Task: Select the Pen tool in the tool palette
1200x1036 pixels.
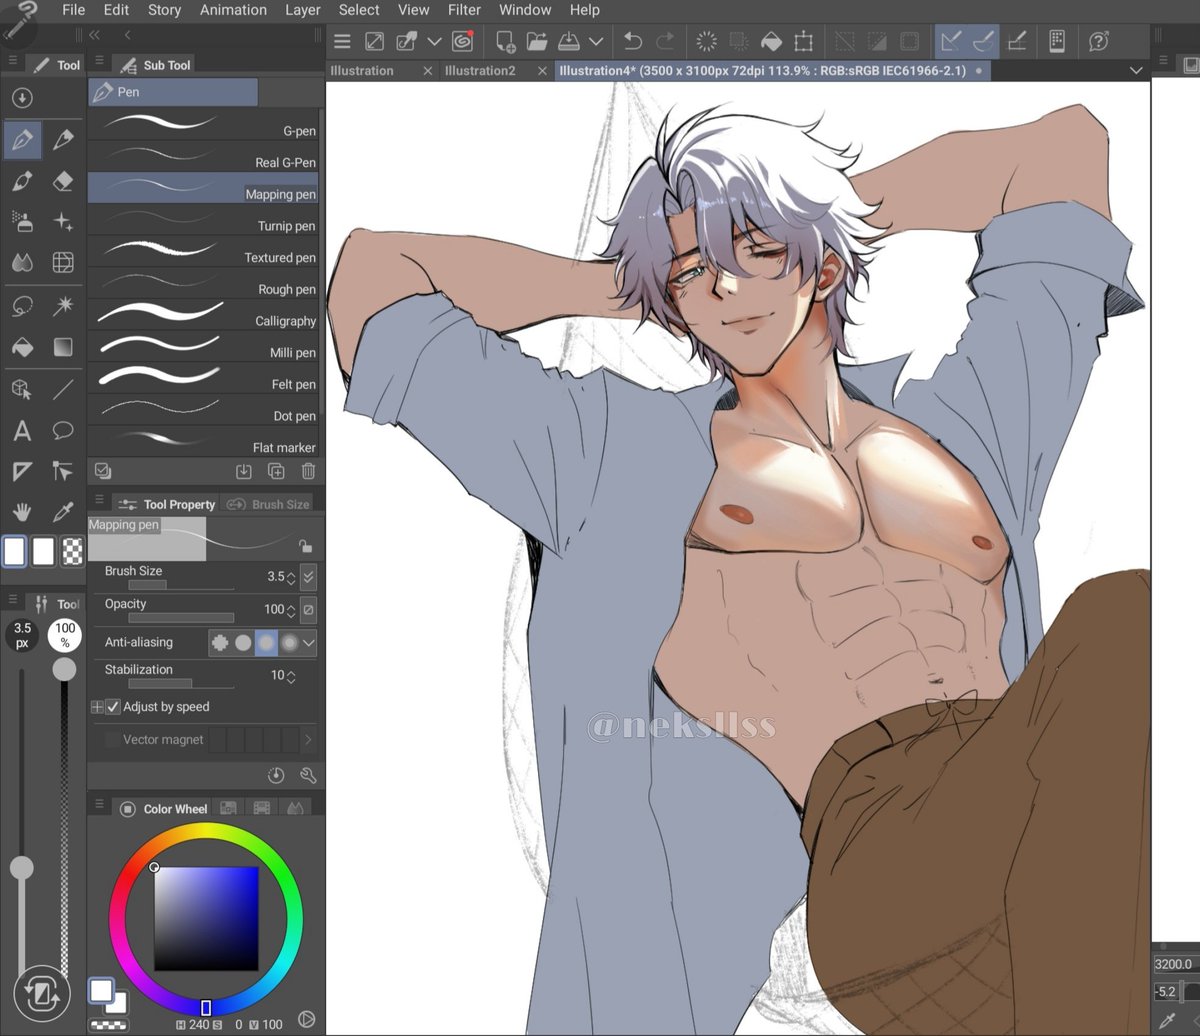Action: [x=22, y=140]
